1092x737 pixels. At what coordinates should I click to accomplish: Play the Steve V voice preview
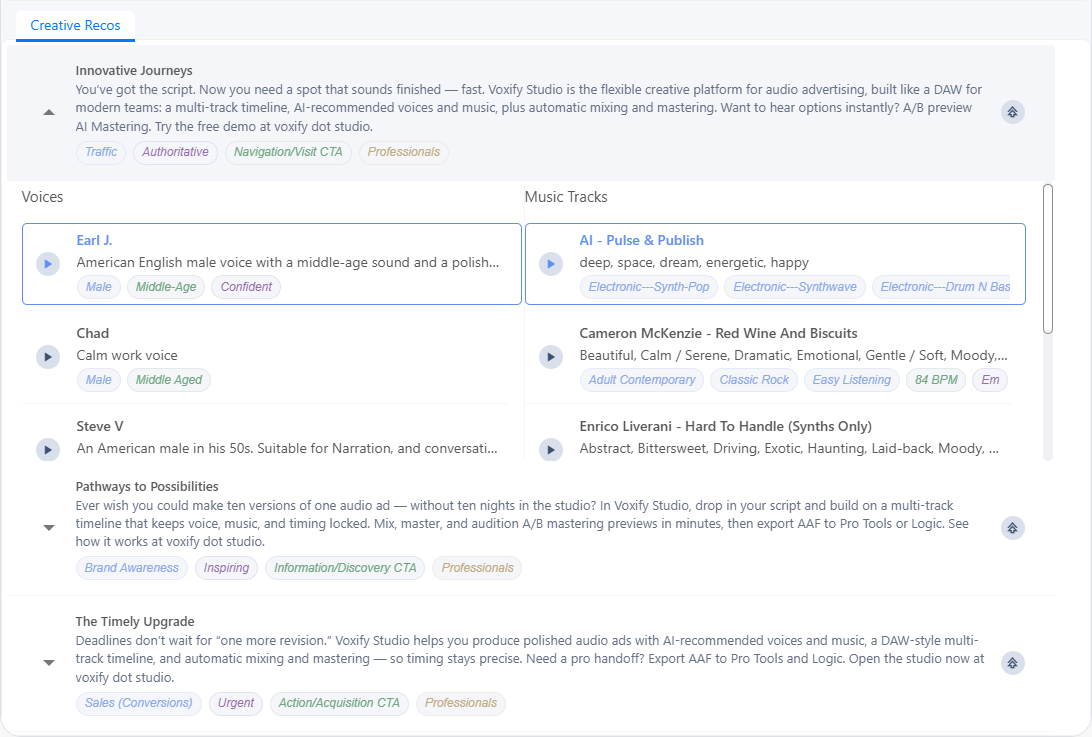(x=48, y=449)
